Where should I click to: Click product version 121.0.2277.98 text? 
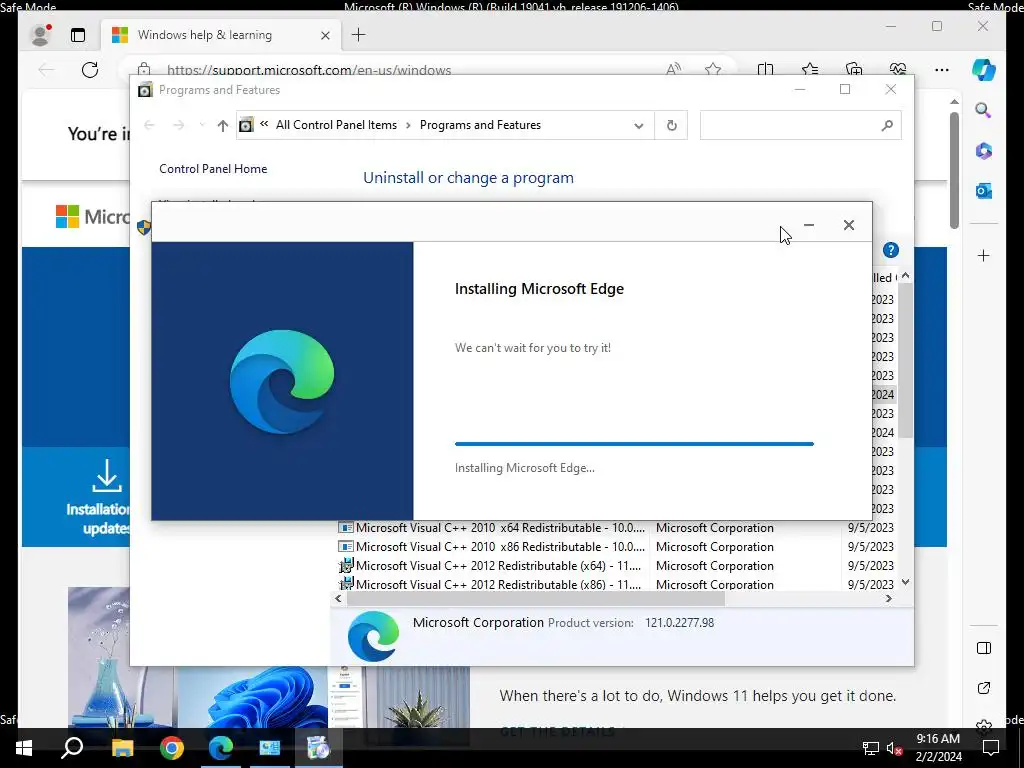[x=679, y=622]
